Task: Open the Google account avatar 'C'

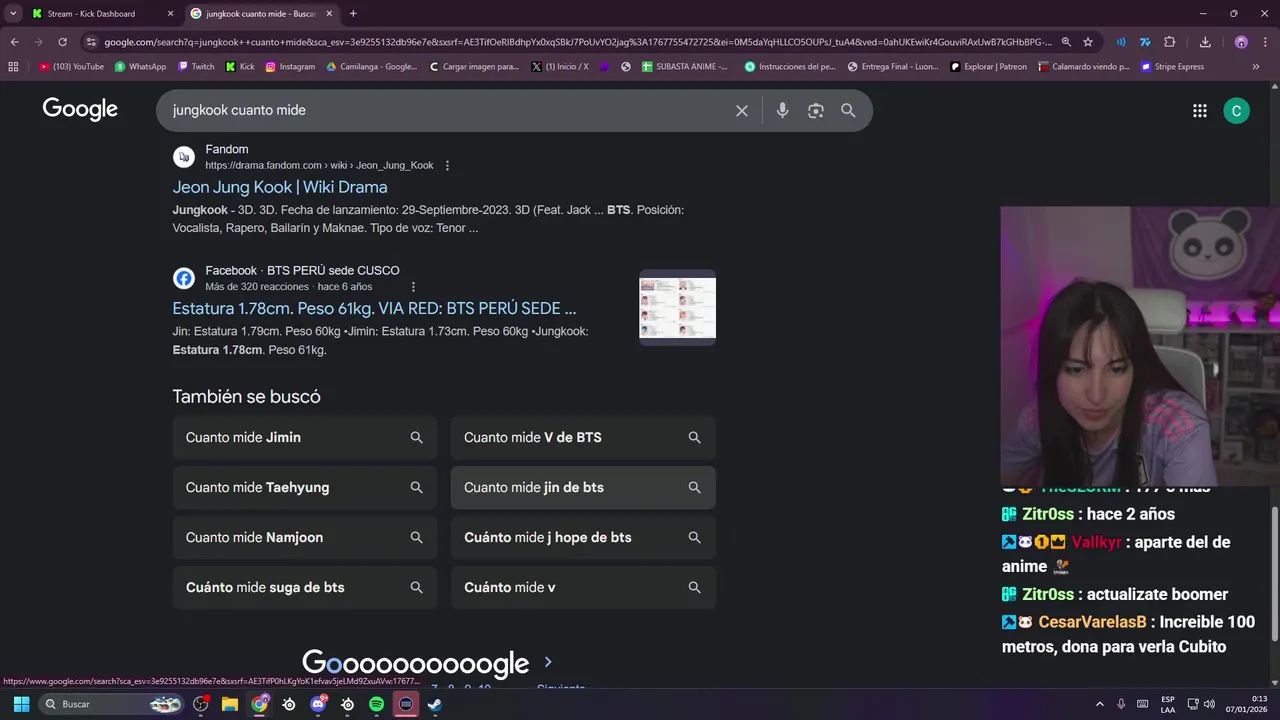Action: pyautogui.click(x=1236, y=111)
